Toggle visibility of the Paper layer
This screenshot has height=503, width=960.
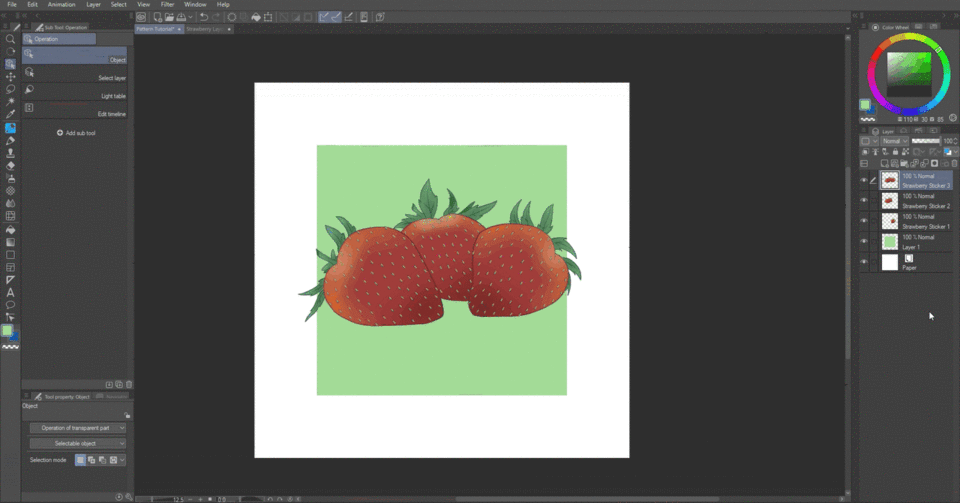pos(864,262)
